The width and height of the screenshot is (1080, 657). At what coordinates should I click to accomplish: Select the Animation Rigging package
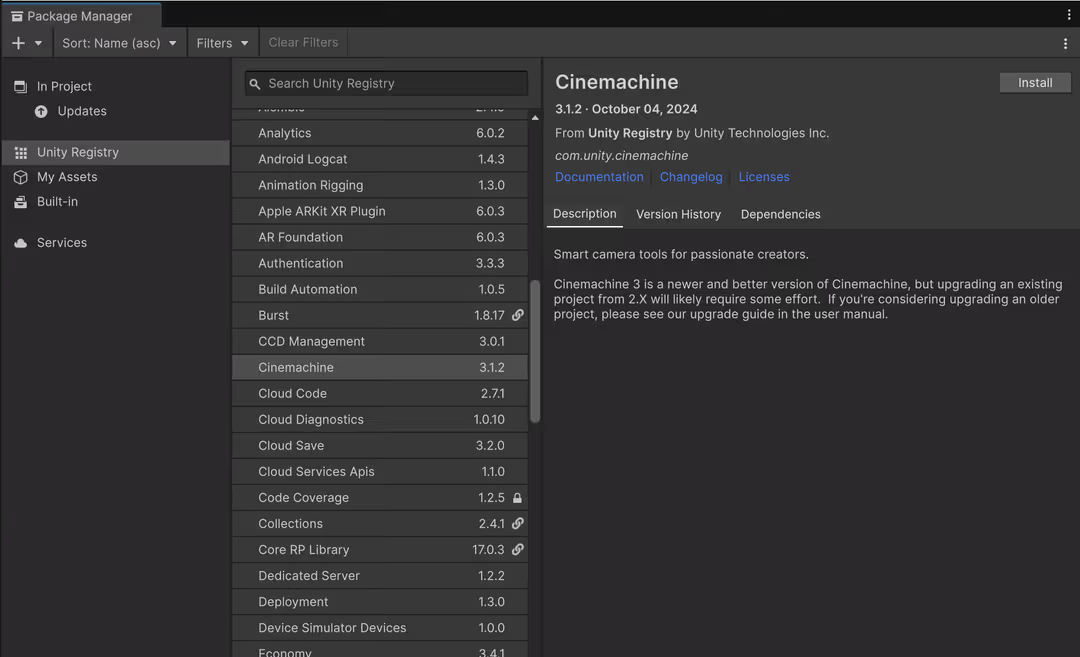coord(380,185)
